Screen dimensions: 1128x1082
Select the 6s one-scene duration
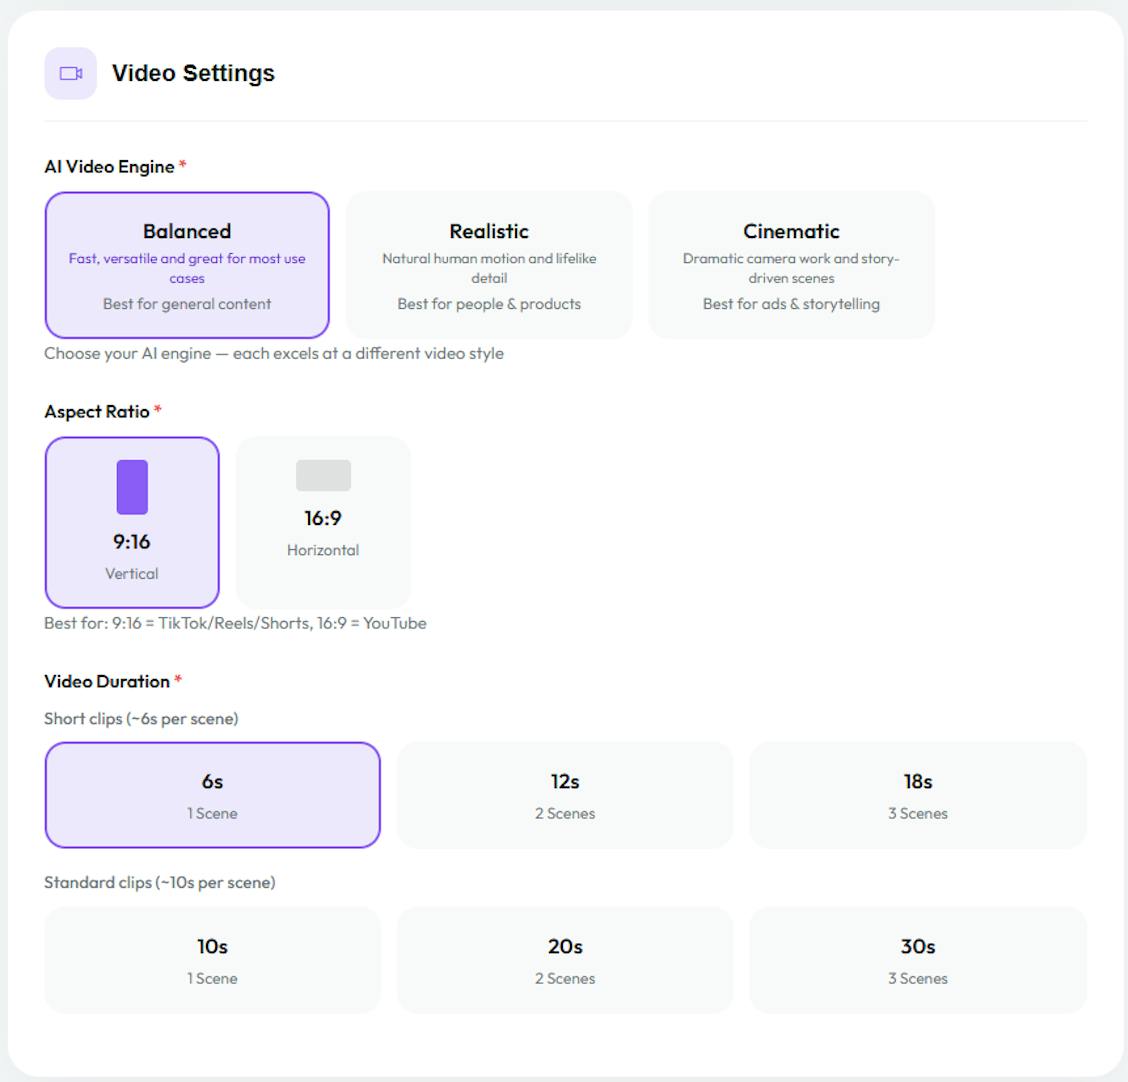coord(212,795)
